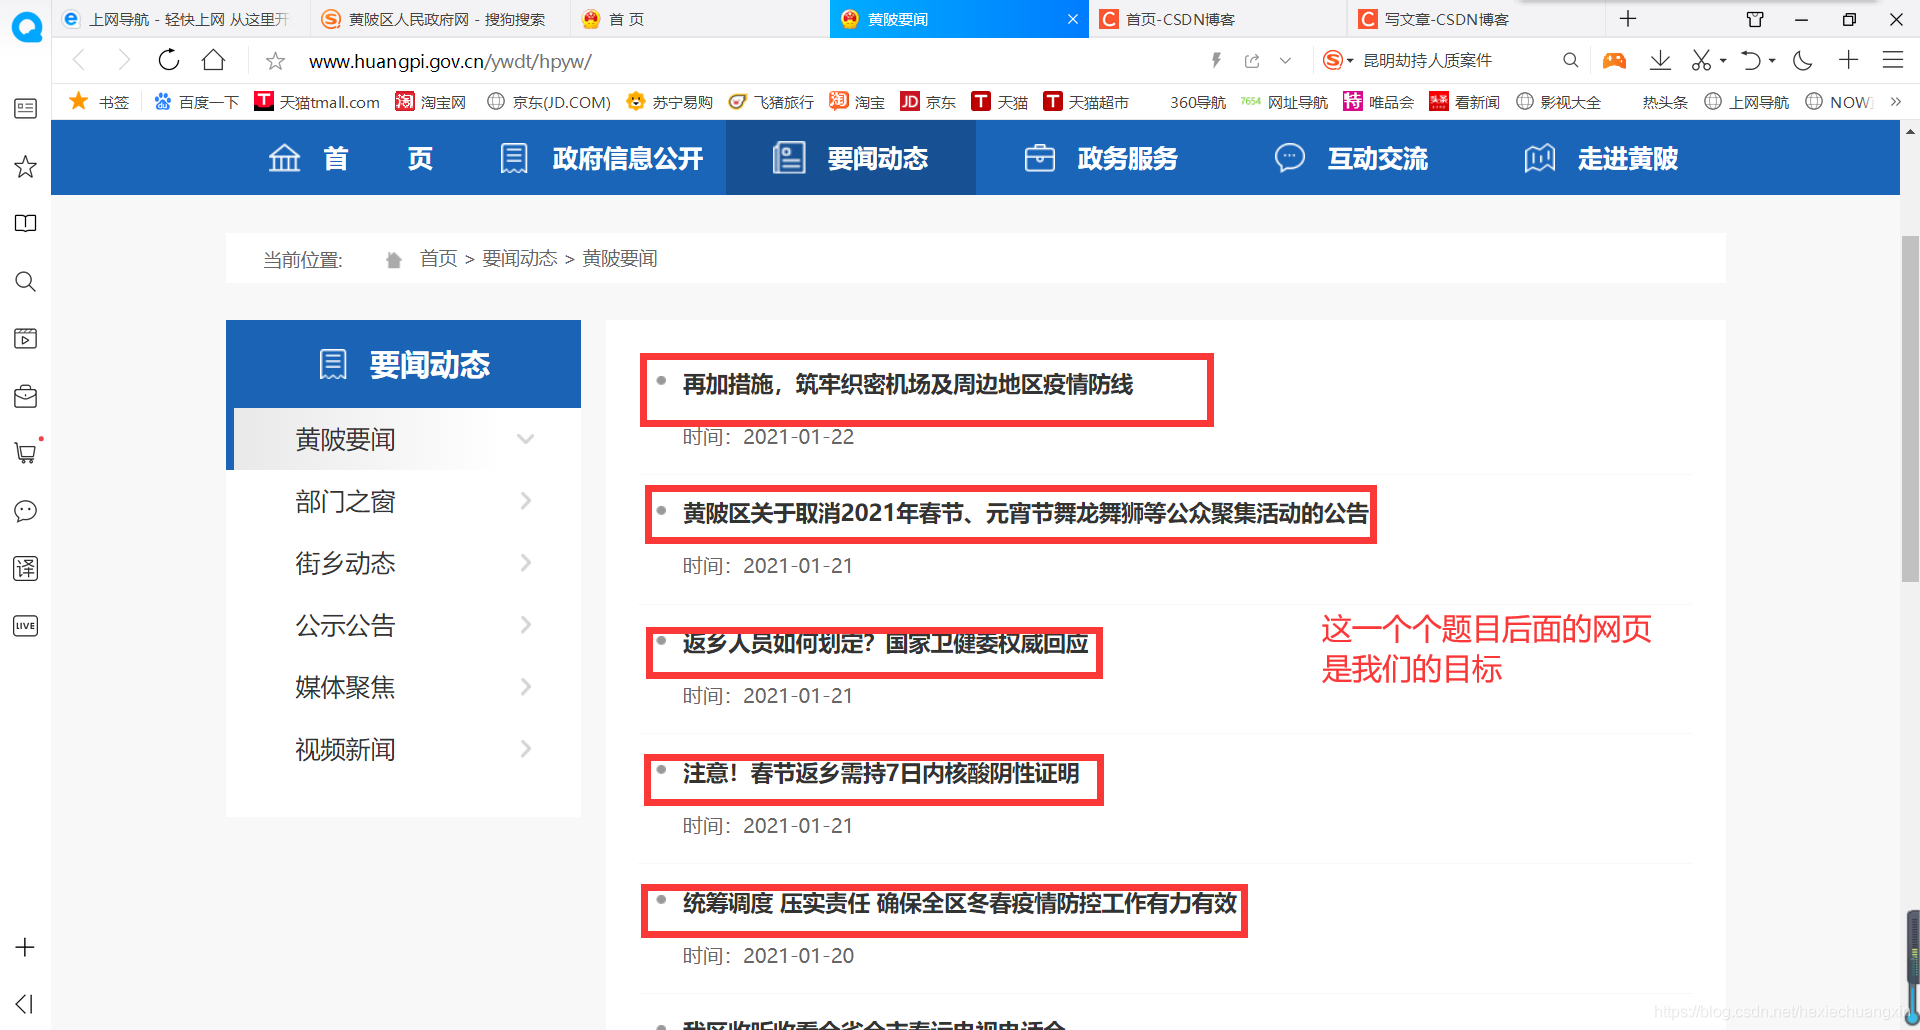Open sidebar reading book icon
This screenshot has height=1030, width=1920.
[x=26, y=223]
